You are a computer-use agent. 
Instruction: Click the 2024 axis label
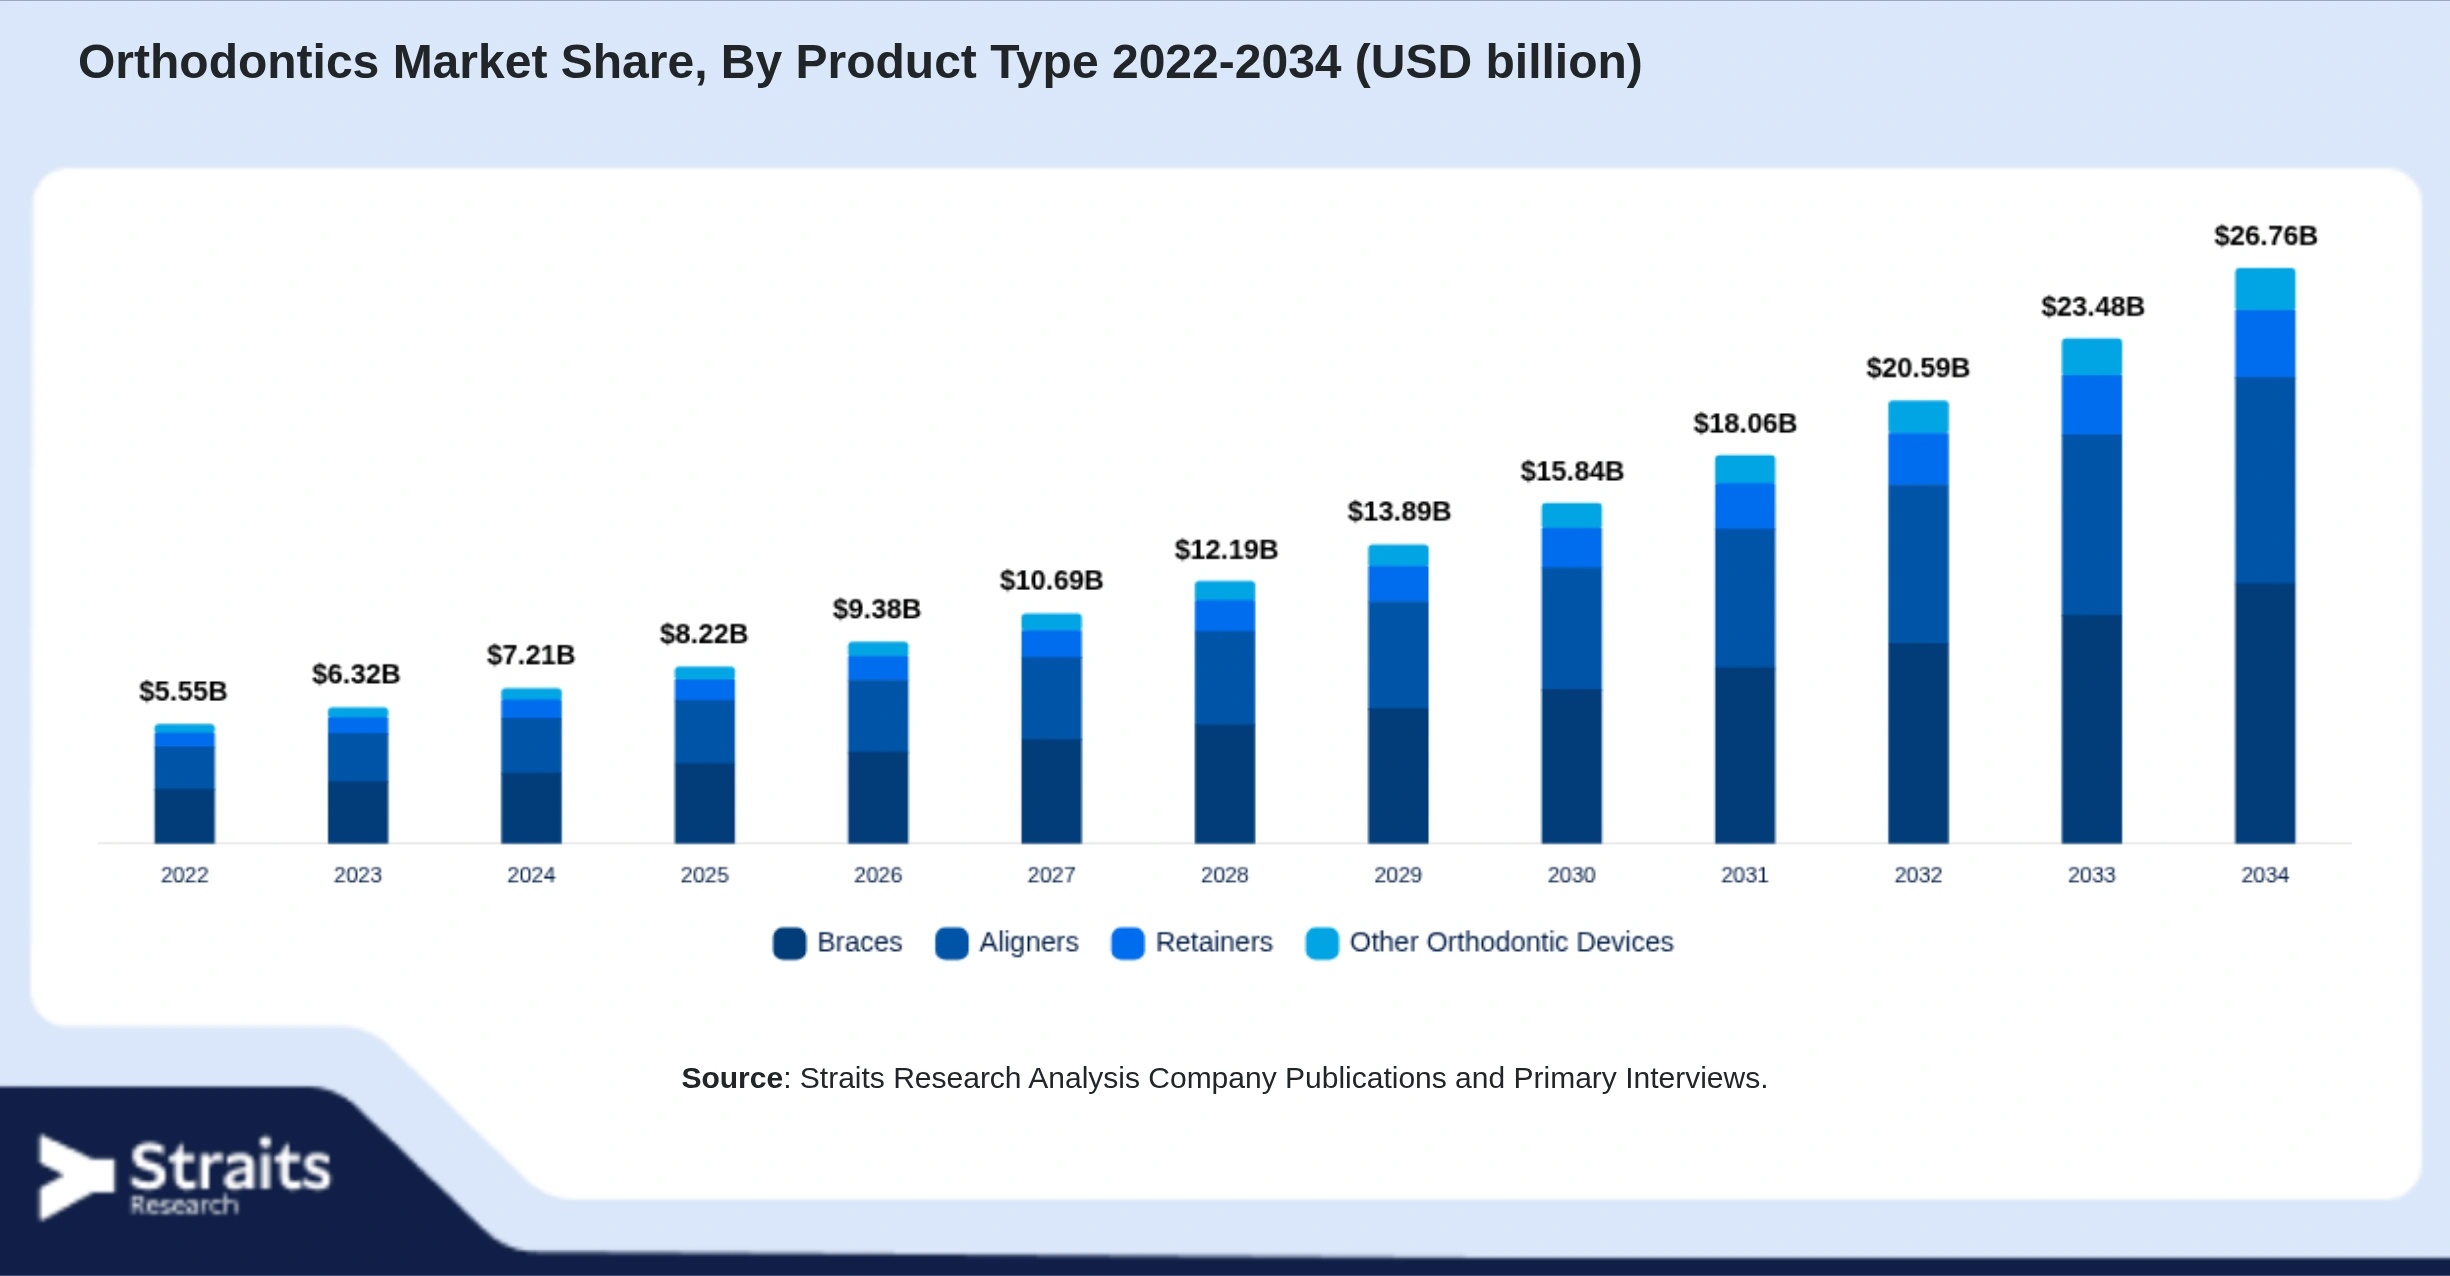(x=531, y=875)
